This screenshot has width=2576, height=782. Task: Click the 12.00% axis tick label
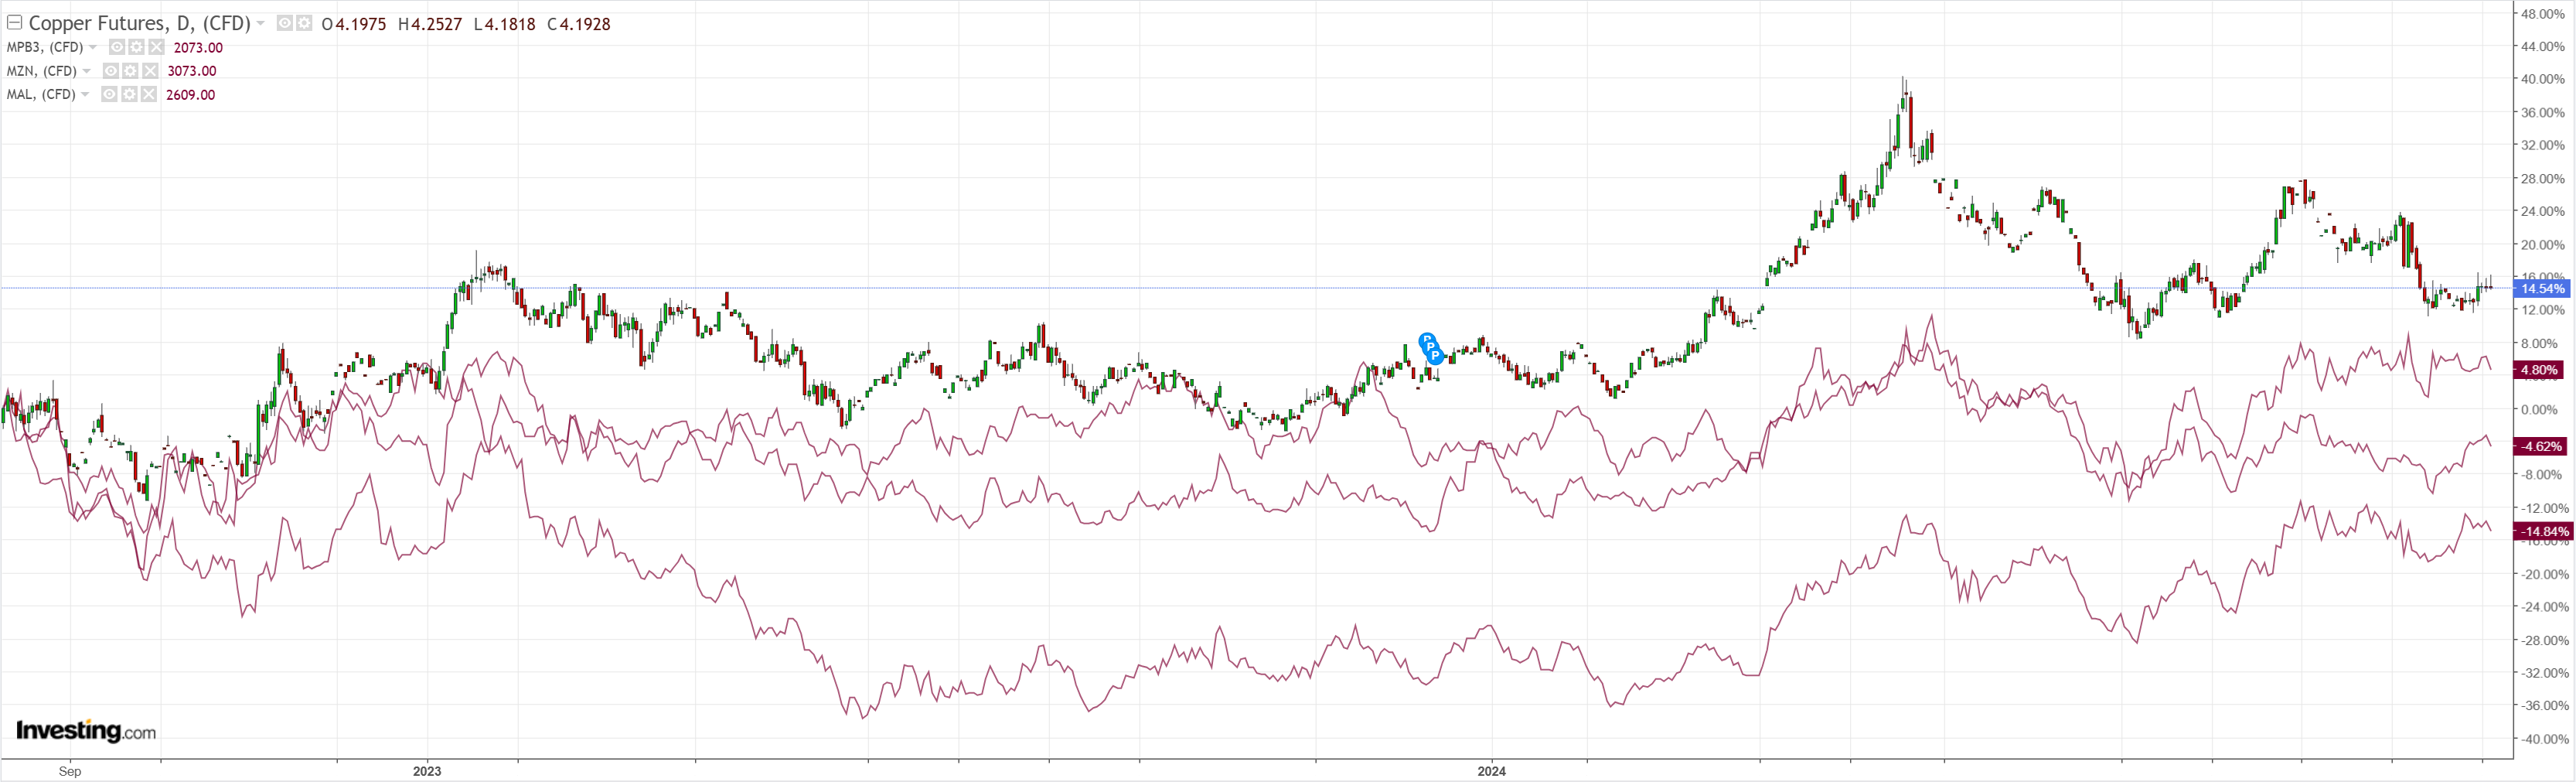pyautogui.click(x=2543, y=311)
